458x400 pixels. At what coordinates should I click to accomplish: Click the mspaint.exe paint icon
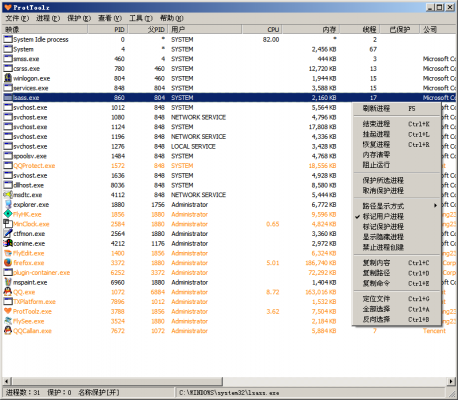[8, 282]
